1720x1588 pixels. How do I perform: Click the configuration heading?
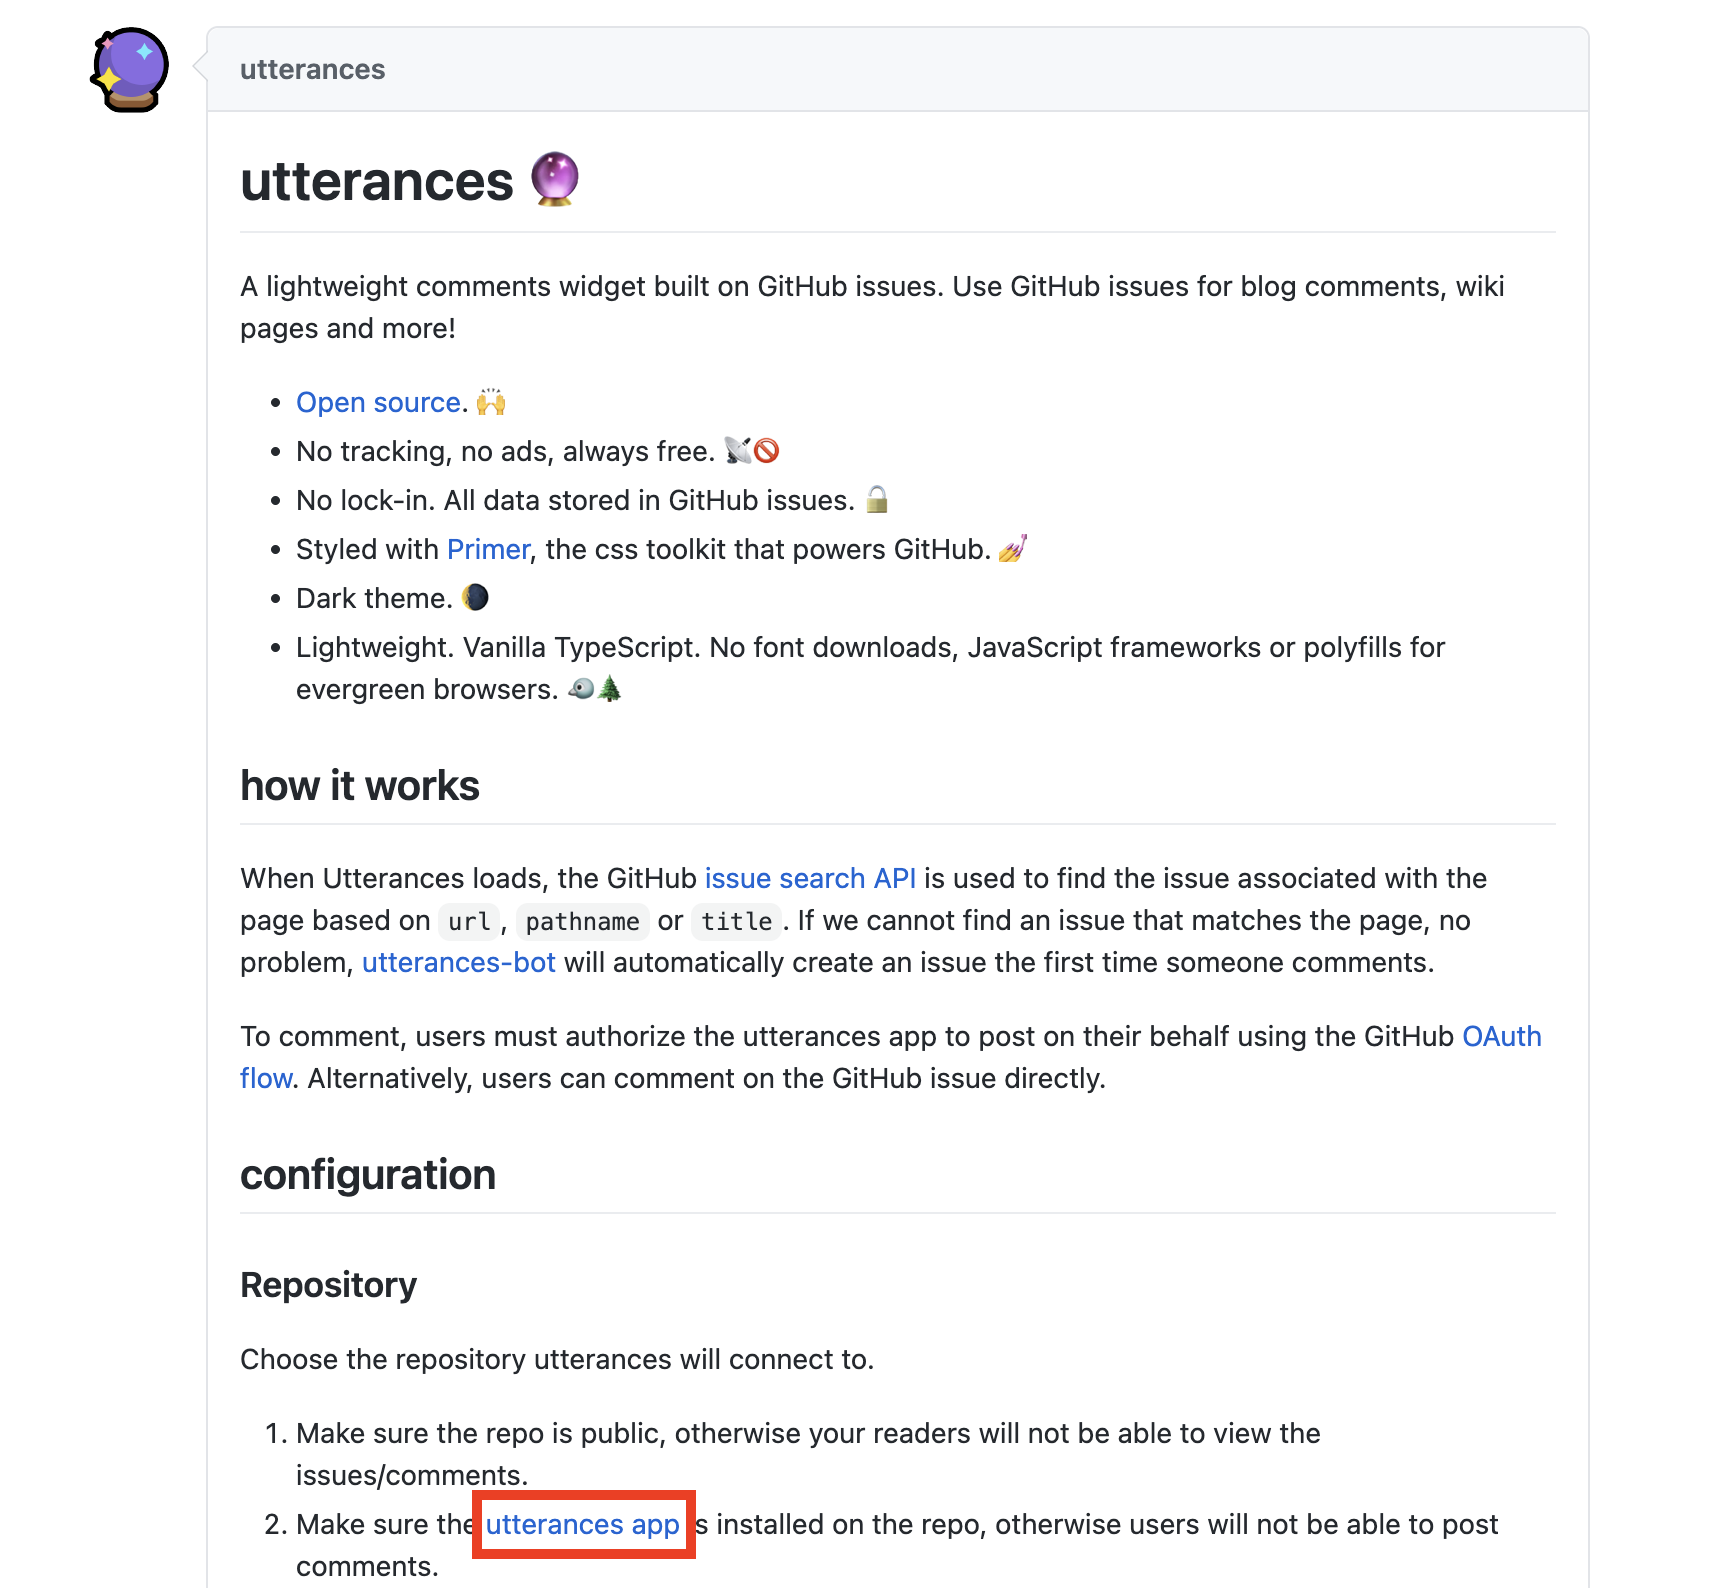pyautogui.click(x=367, y=1175)
